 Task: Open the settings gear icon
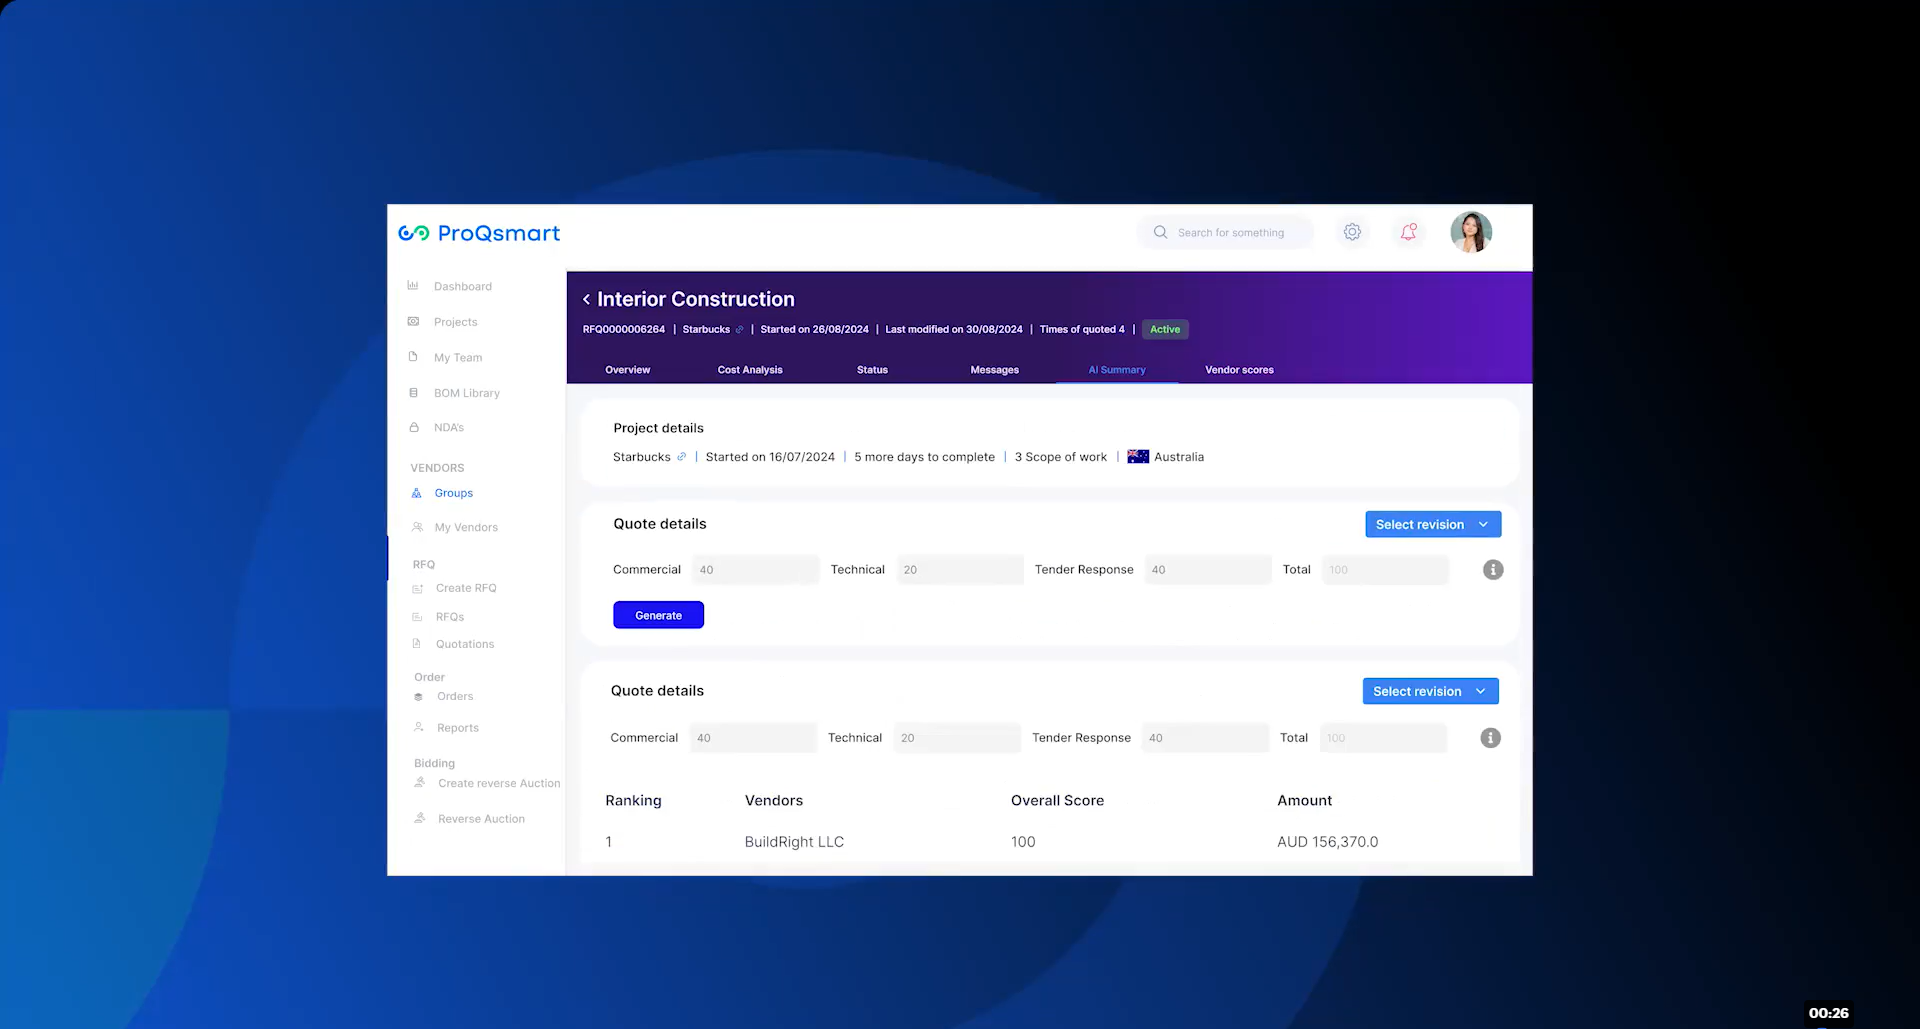pos(1352,232)
